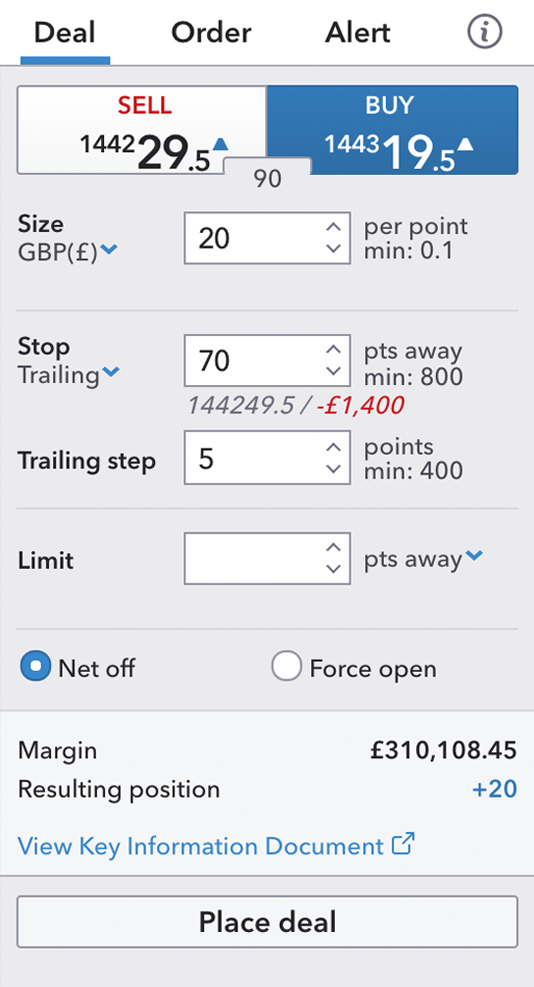
Task: Open View Key Information Document link
Action: coord(200,845)
